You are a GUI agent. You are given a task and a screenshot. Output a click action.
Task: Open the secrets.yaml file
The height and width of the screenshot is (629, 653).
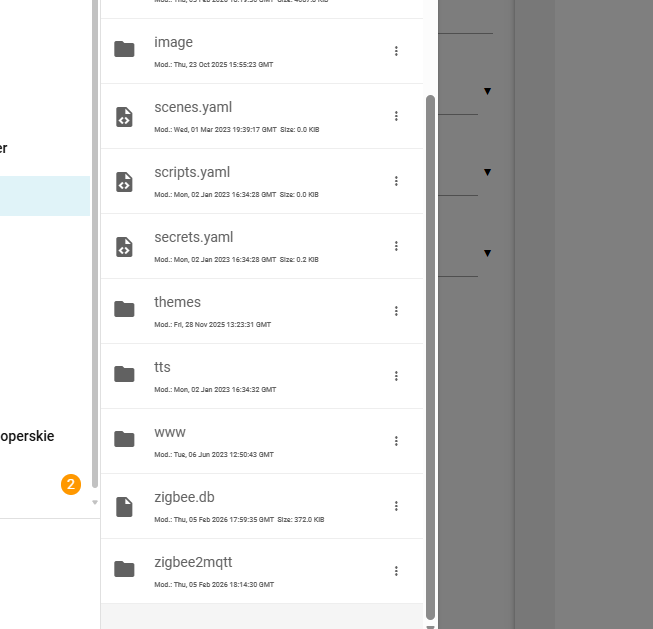pyautogui.click(x=193, y=237)
